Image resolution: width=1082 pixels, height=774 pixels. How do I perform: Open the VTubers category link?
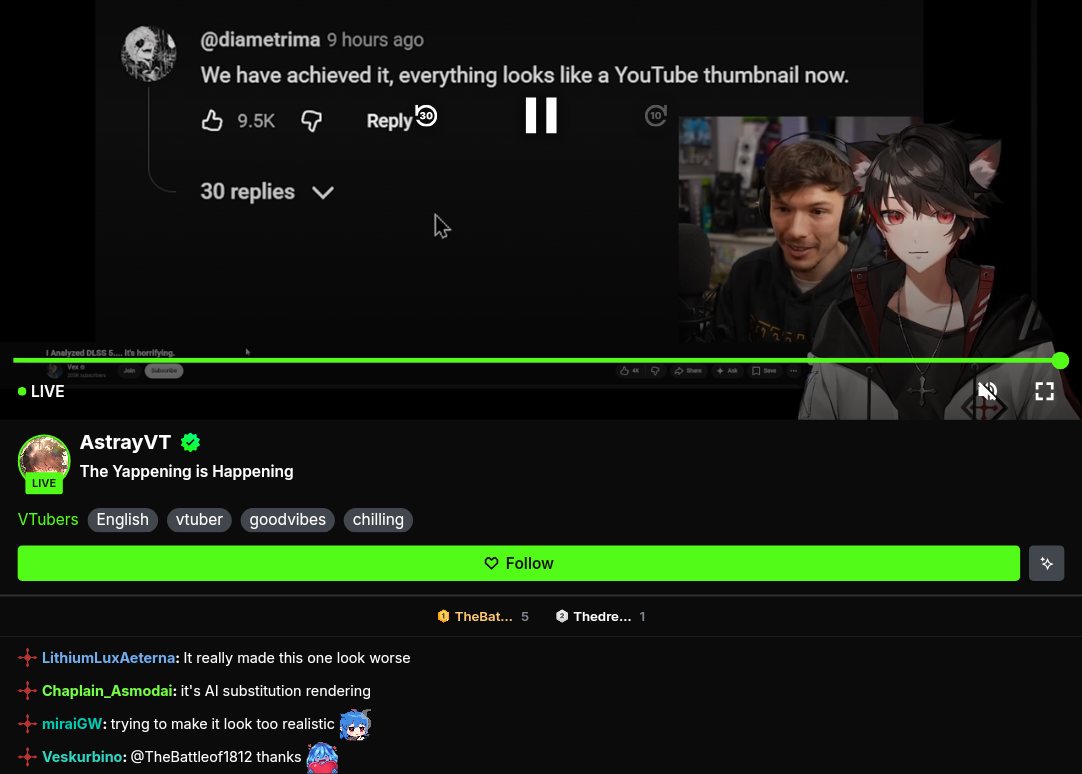tap(48, 519)
